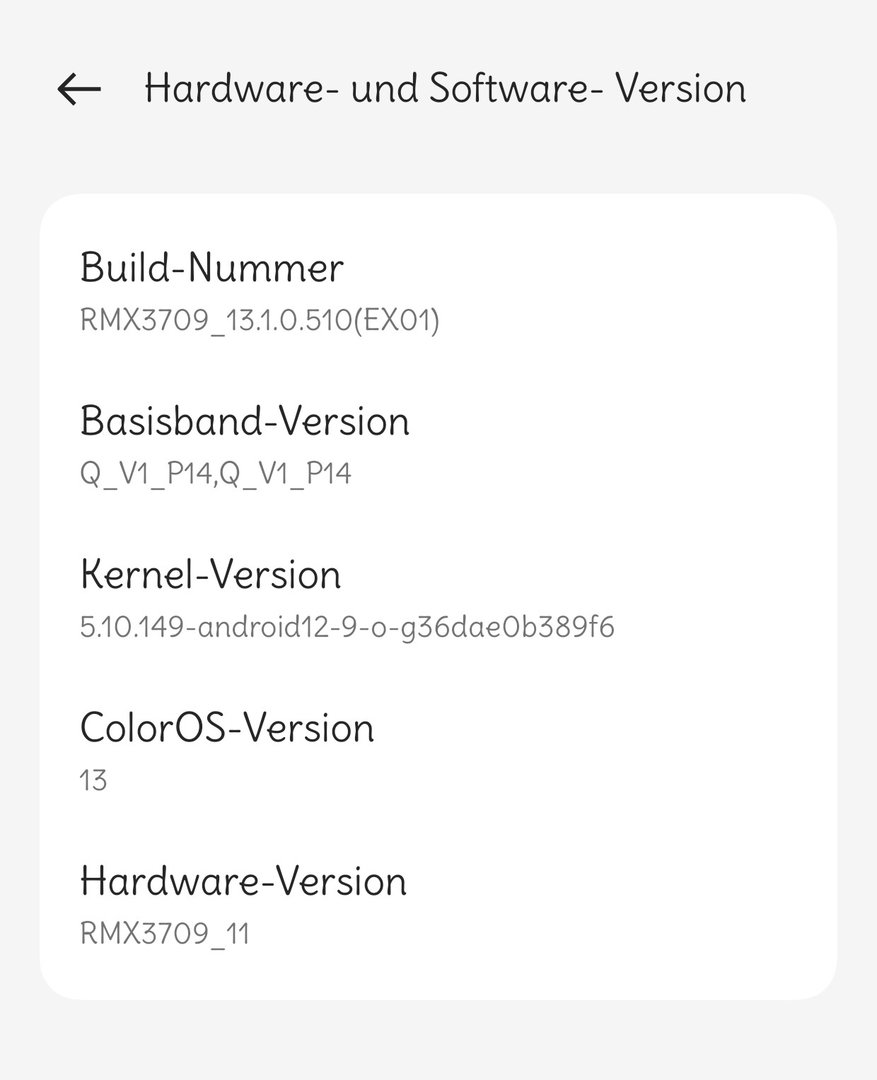Select the RMX3709_13.1.0.510(EX01) build string
This screenshot has height=1080, width=877.
click(259, 321)
